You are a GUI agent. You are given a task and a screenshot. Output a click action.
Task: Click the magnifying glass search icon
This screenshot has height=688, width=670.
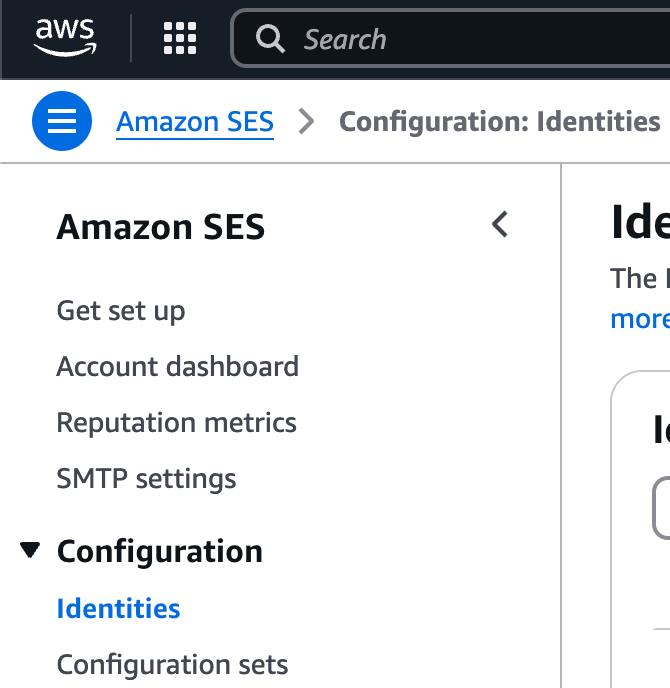(x=270, y=39)
